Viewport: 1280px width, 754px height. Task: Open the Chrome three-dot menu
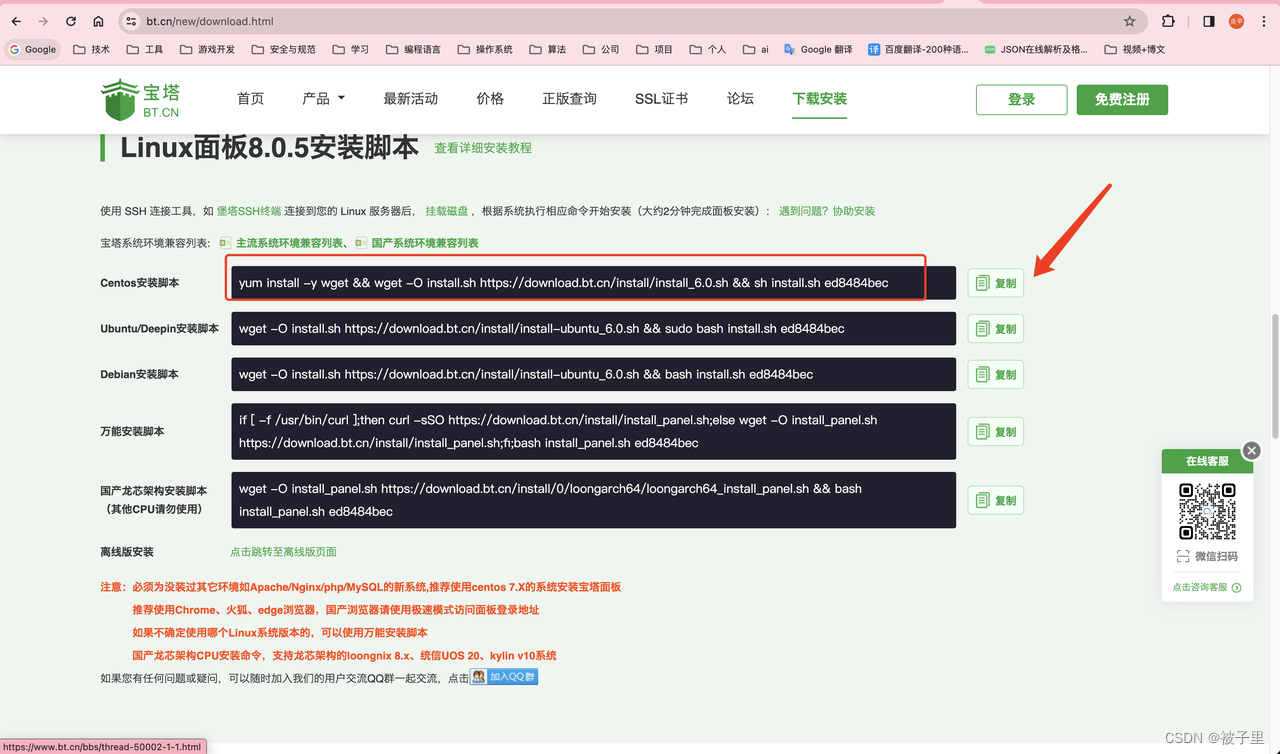pyautogui.click(x=1265, y=21)
